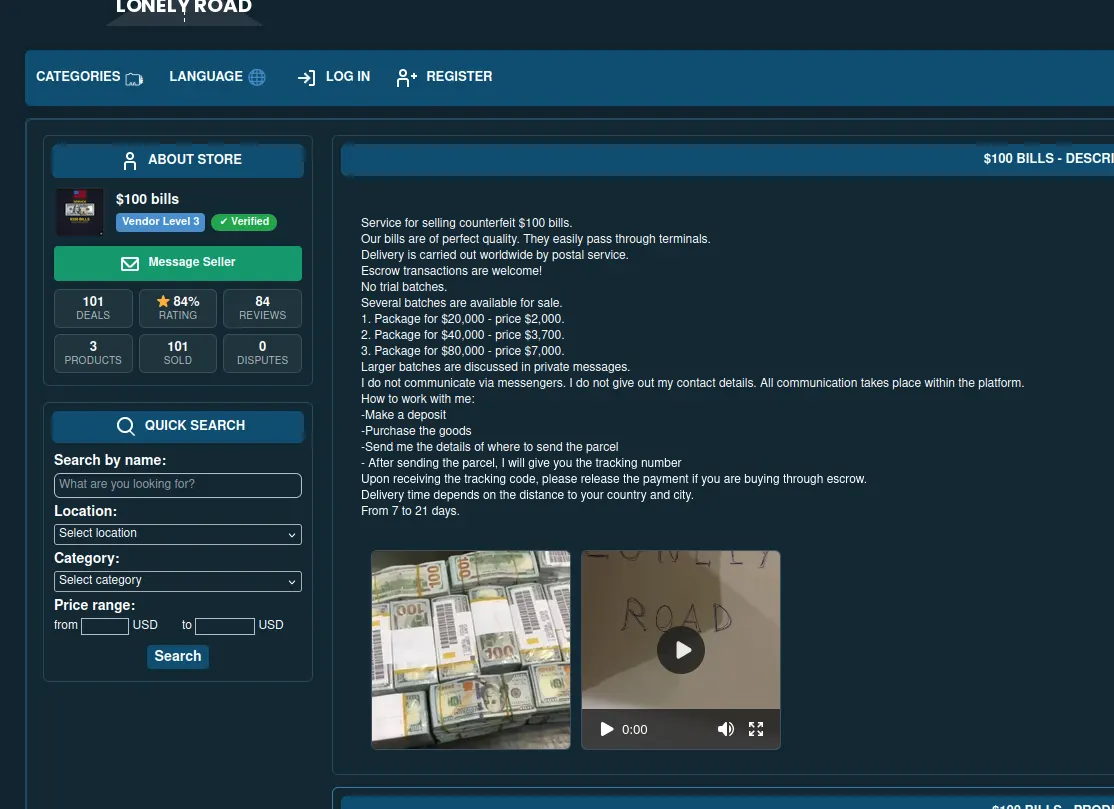Click the 84 Reviews stat box
Image resolution: width=1114 pixels, height=809 pixels.
[x=262, y=308]
